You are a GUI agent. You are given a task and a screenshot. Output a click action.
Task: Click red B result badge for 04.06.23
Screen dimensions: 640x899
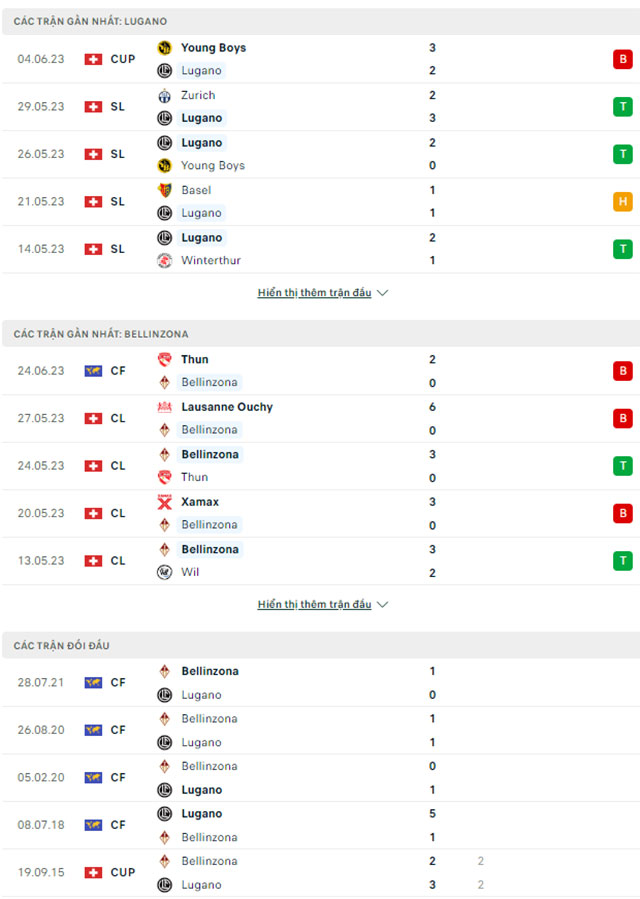623,60
